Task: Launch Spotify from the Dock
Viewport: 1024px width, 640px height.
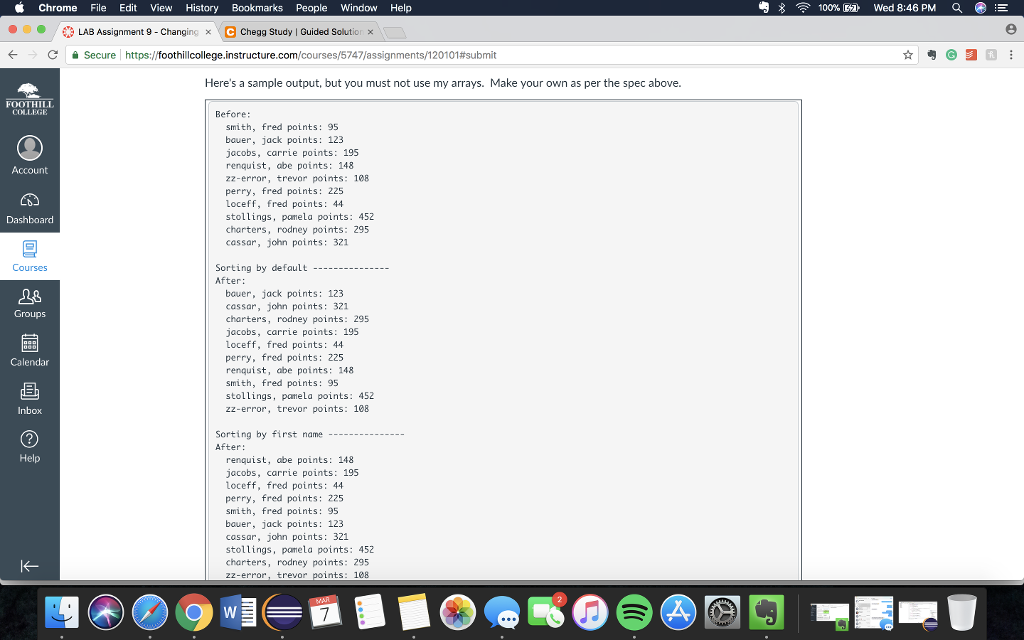Action: pyautogui.click(x=635, y=611)
